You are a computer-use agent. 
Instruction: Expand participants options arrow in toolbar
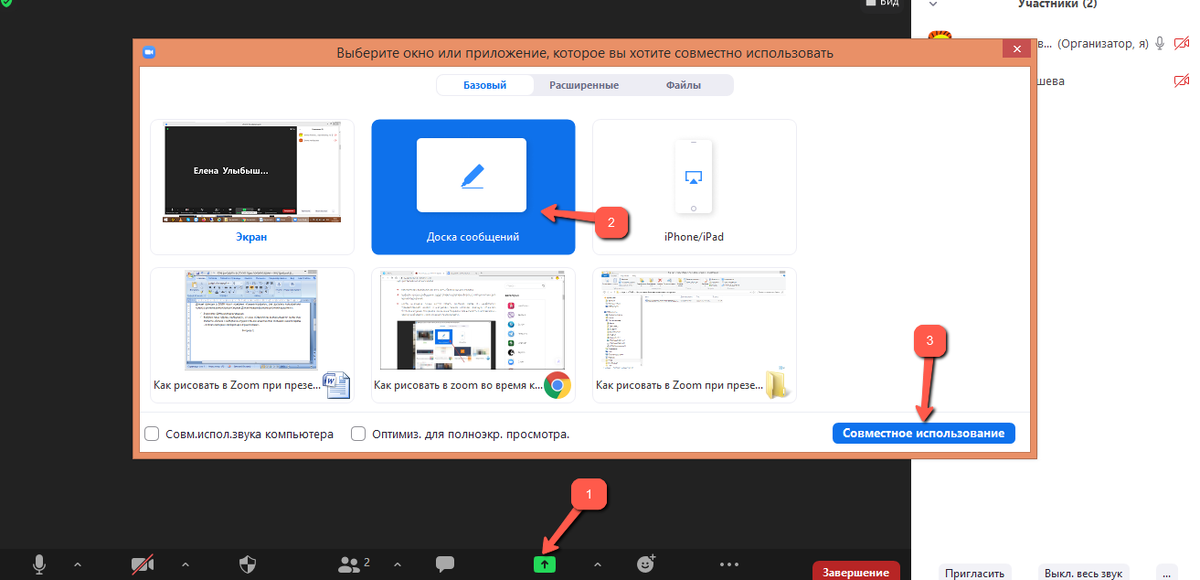[398, 564]
